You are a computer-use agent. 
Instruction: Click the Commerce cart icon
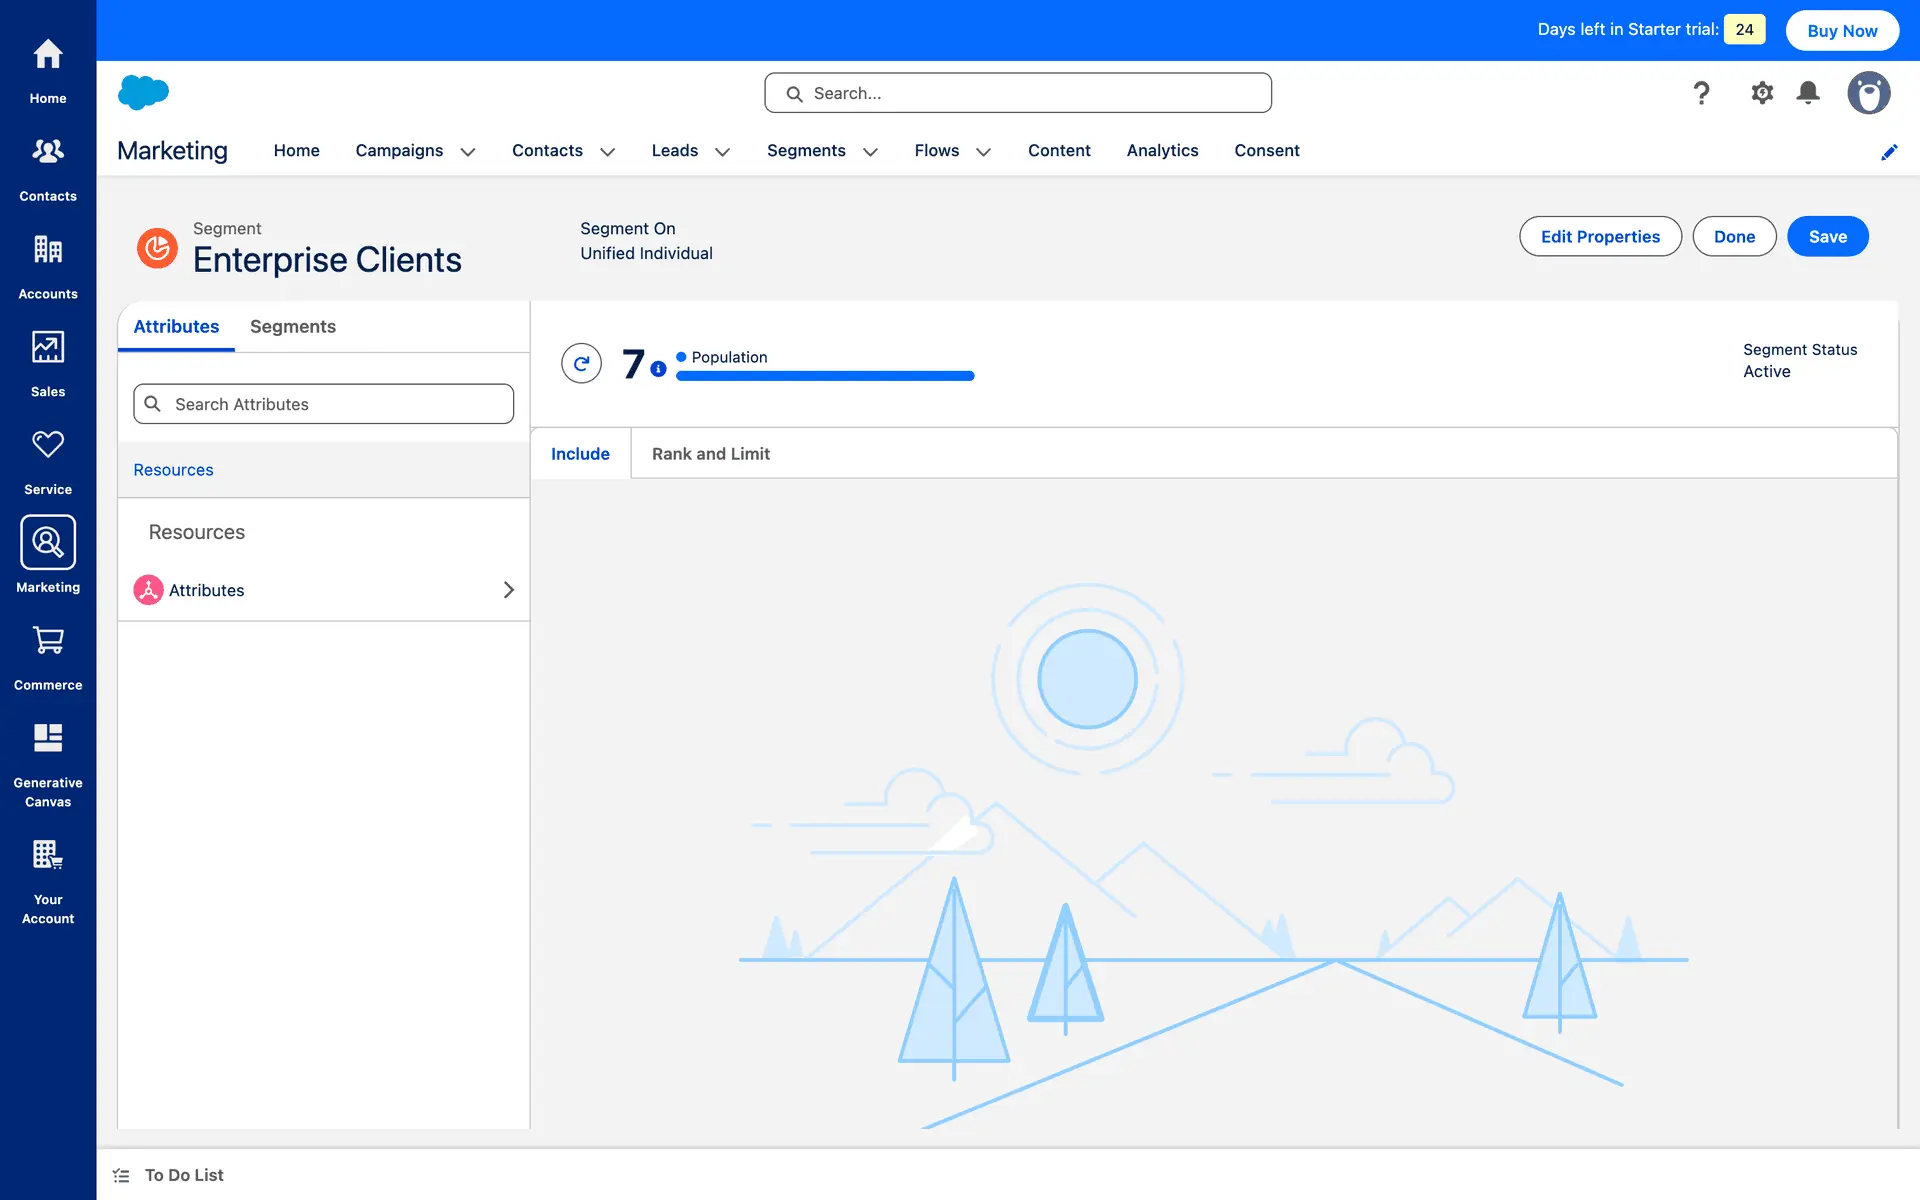coord(47,641)
